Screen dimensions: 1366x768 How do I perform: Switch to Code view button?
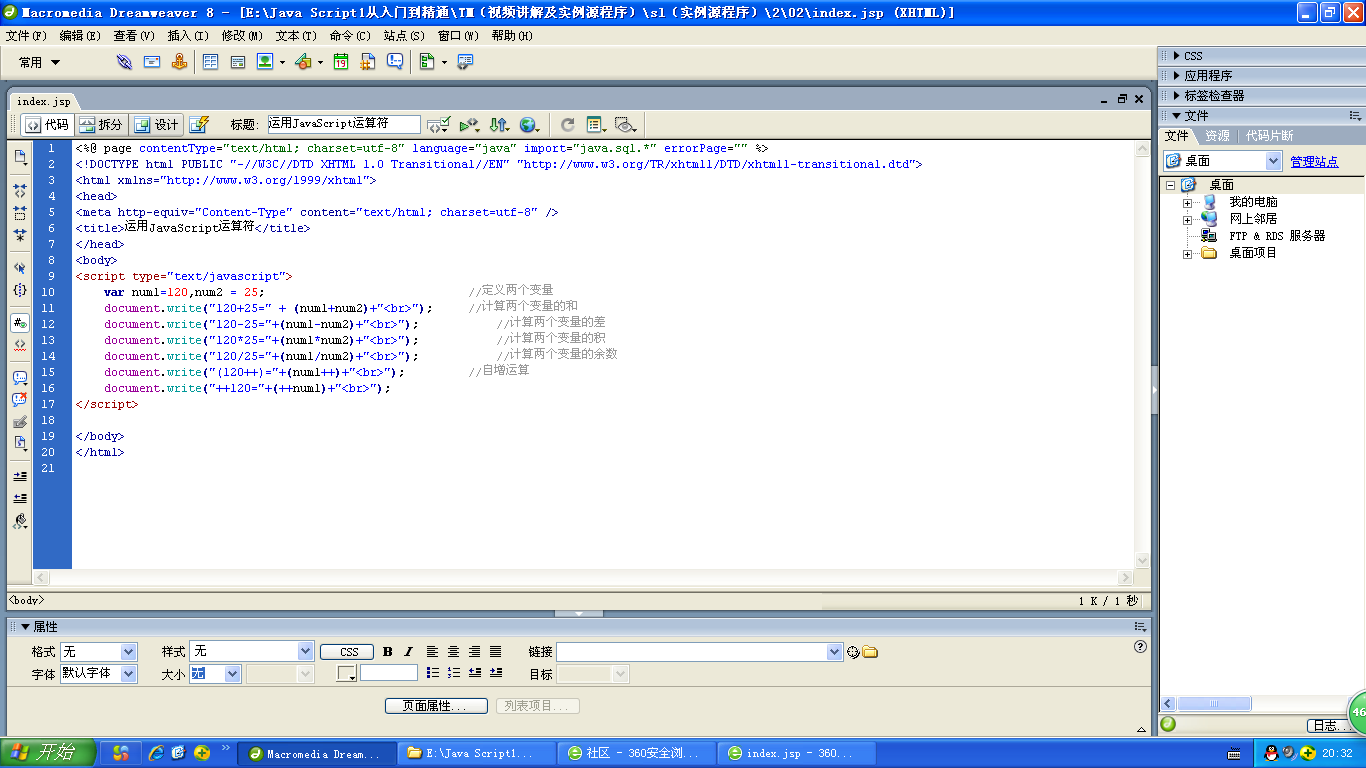(47, 125)
